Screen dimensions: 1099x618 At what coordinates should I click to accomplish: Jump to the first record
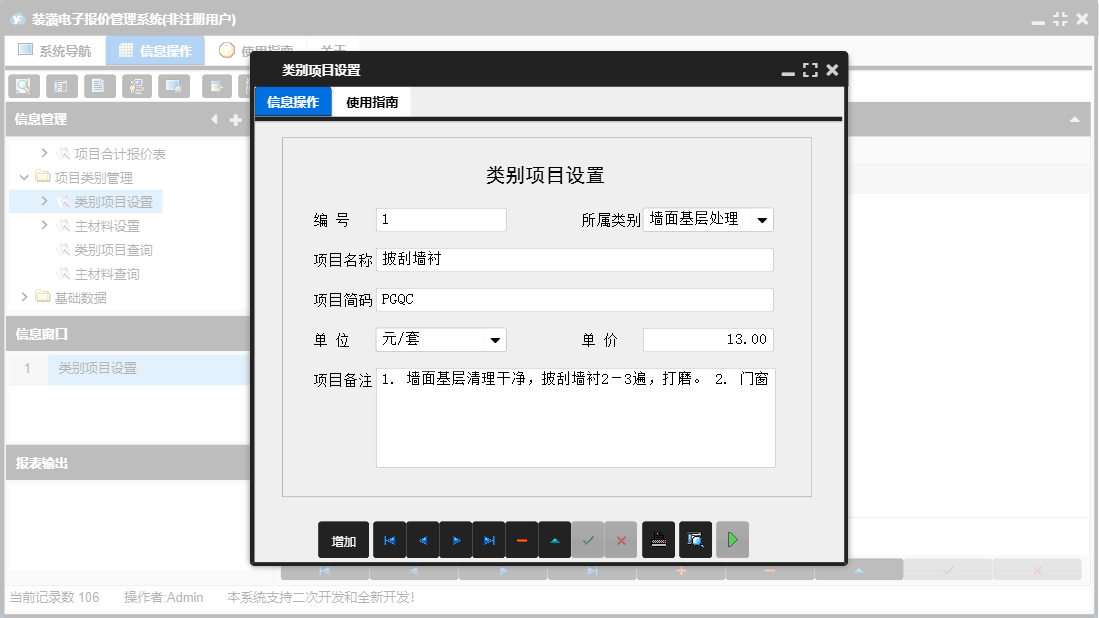pyautogui.click(x=389, y=539)
